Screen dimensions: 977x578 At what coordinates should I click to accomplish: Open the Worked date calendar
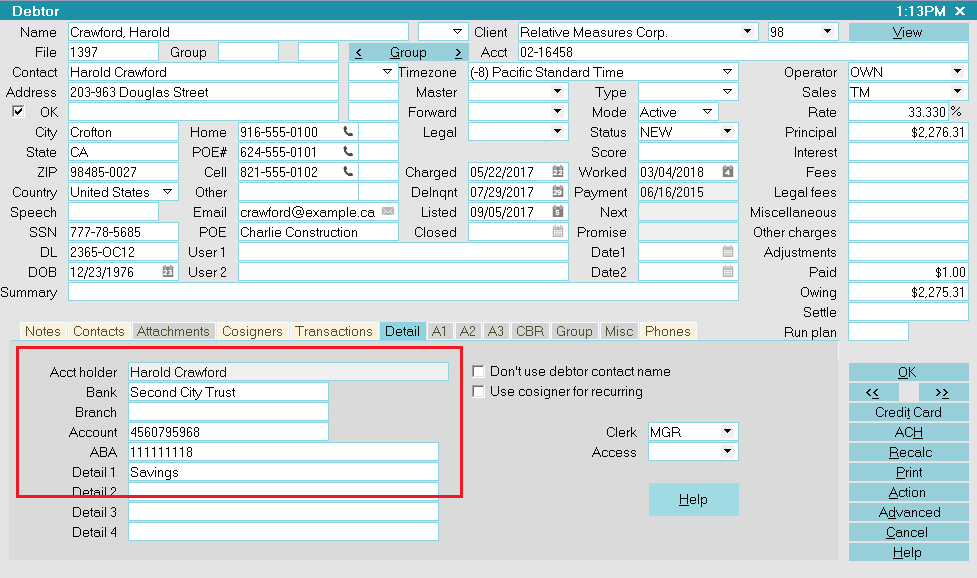727,172
